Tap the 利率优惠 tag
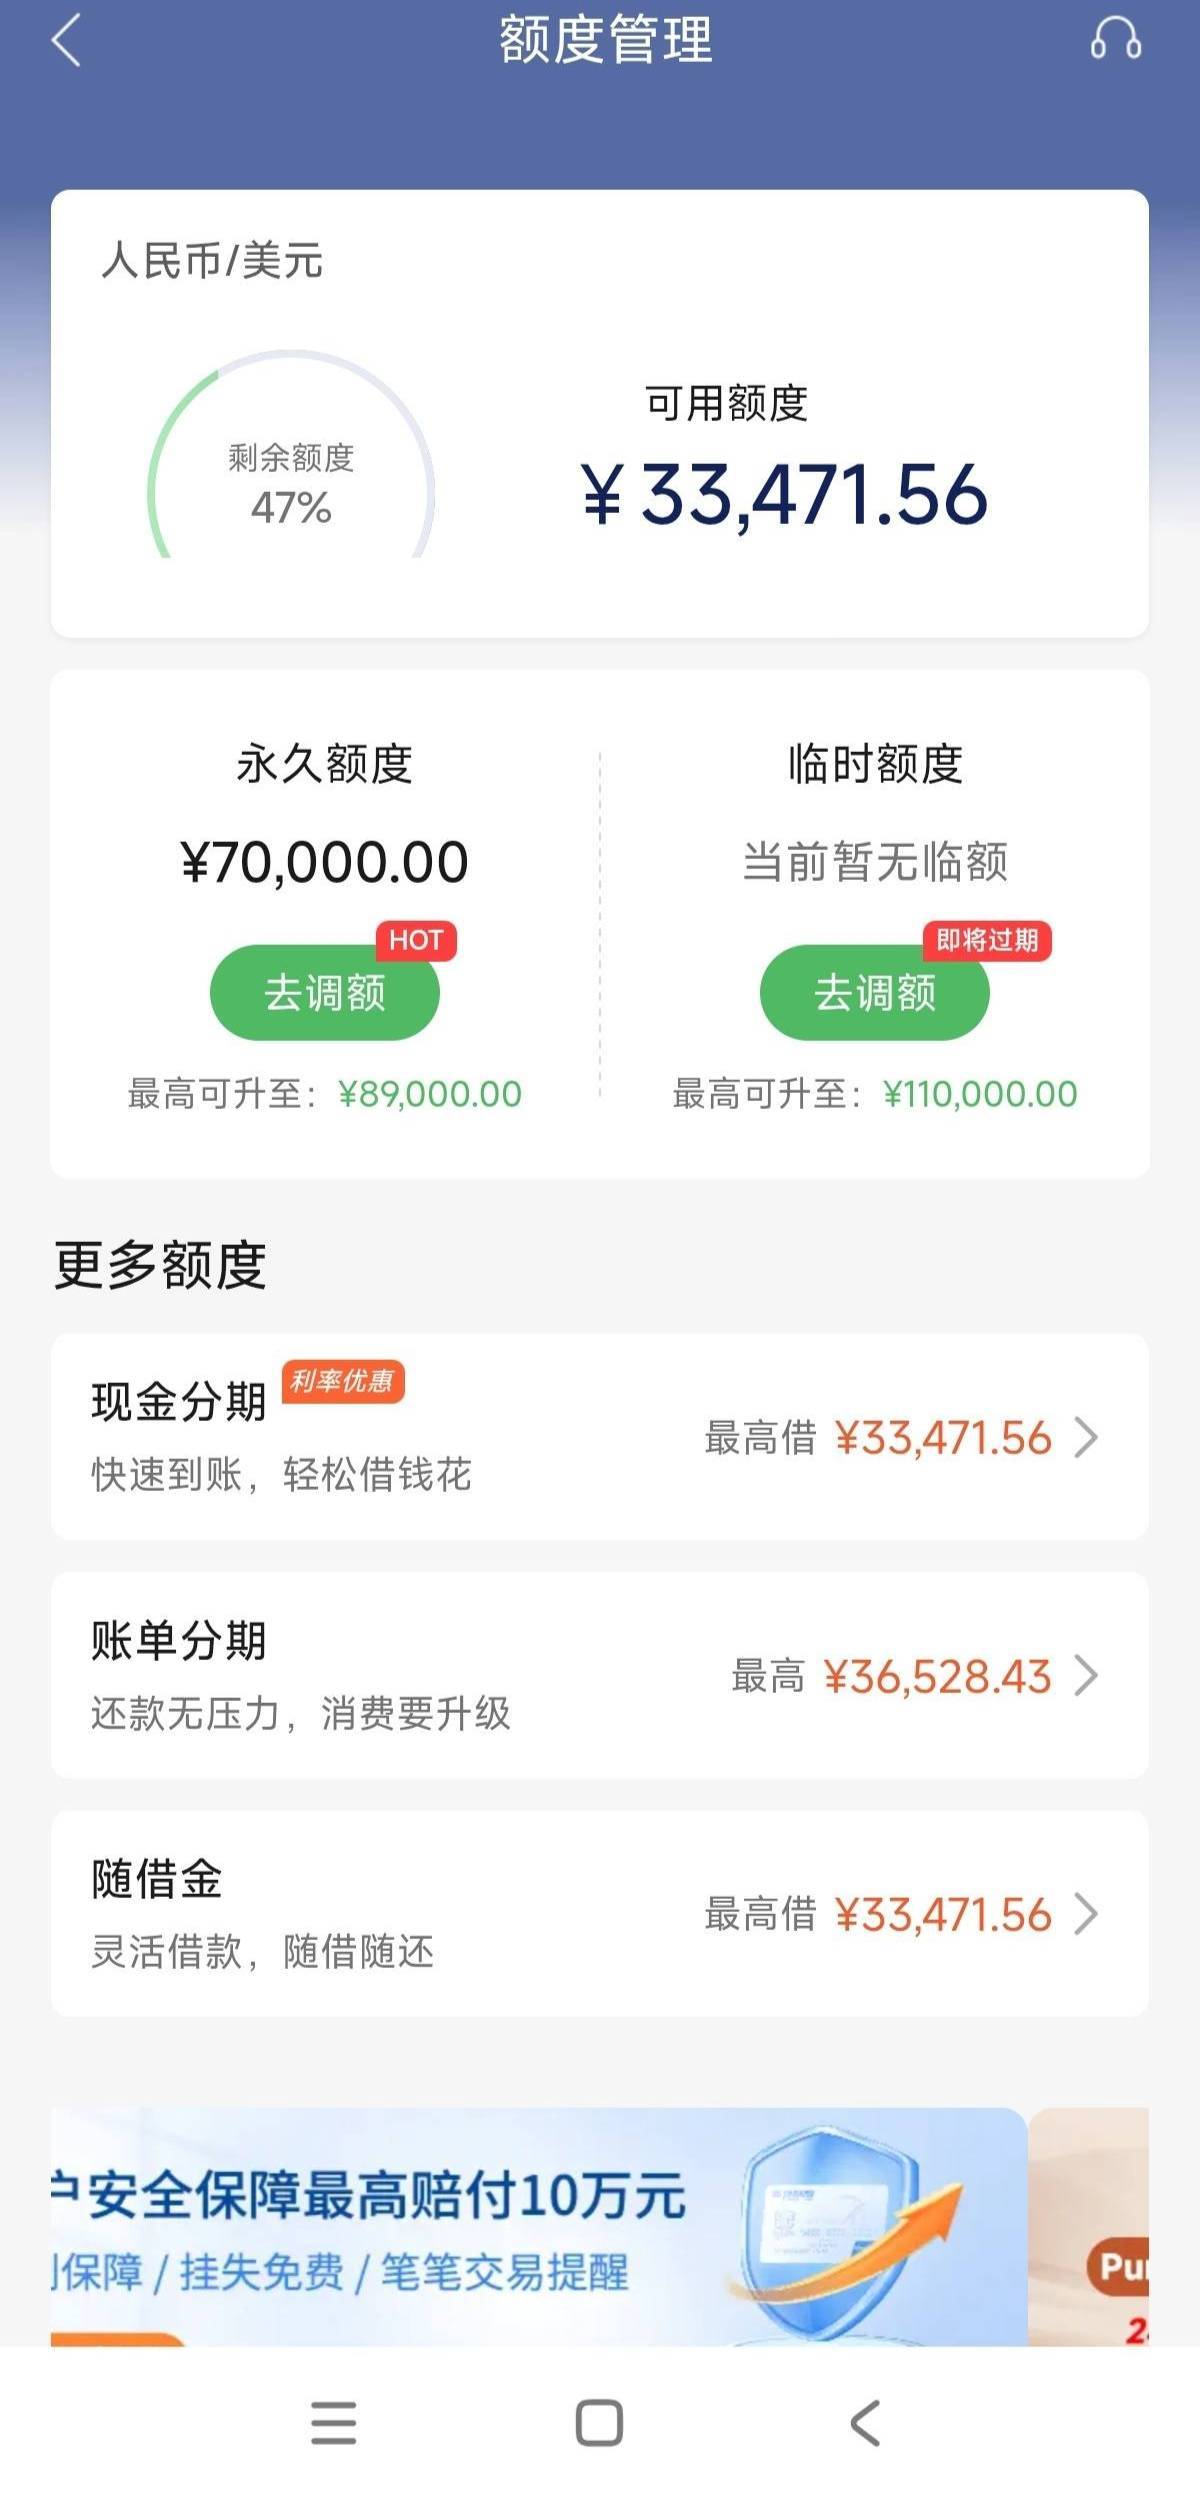 342,1381
